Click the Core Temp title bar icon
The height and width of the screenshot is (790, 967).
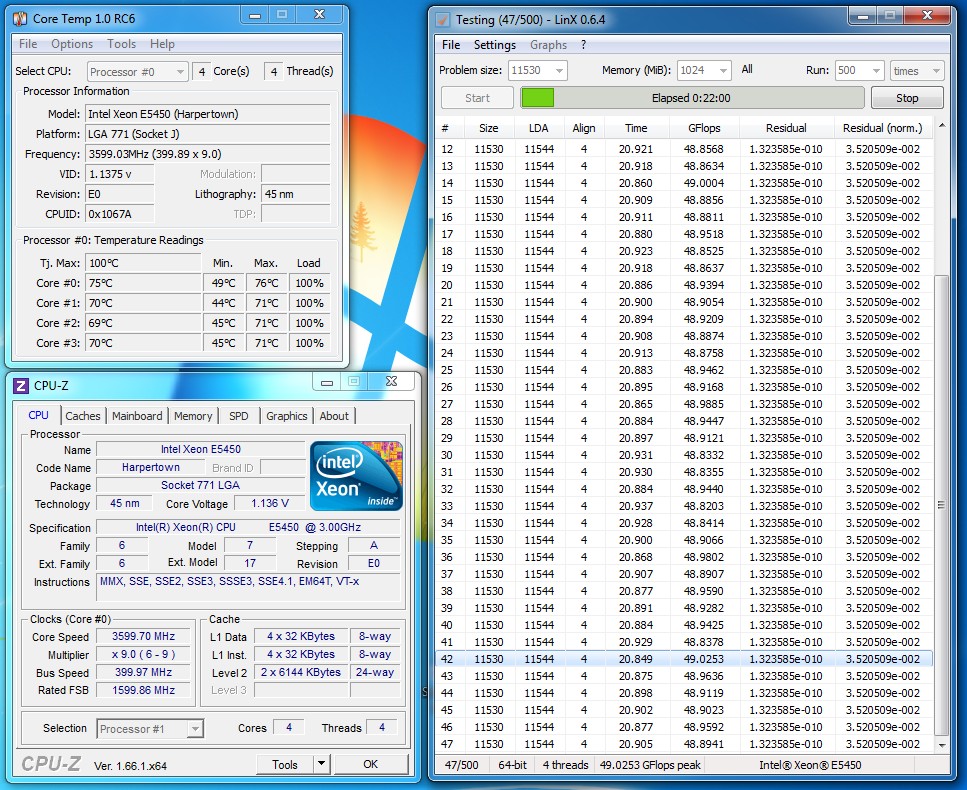click(20, 19)
